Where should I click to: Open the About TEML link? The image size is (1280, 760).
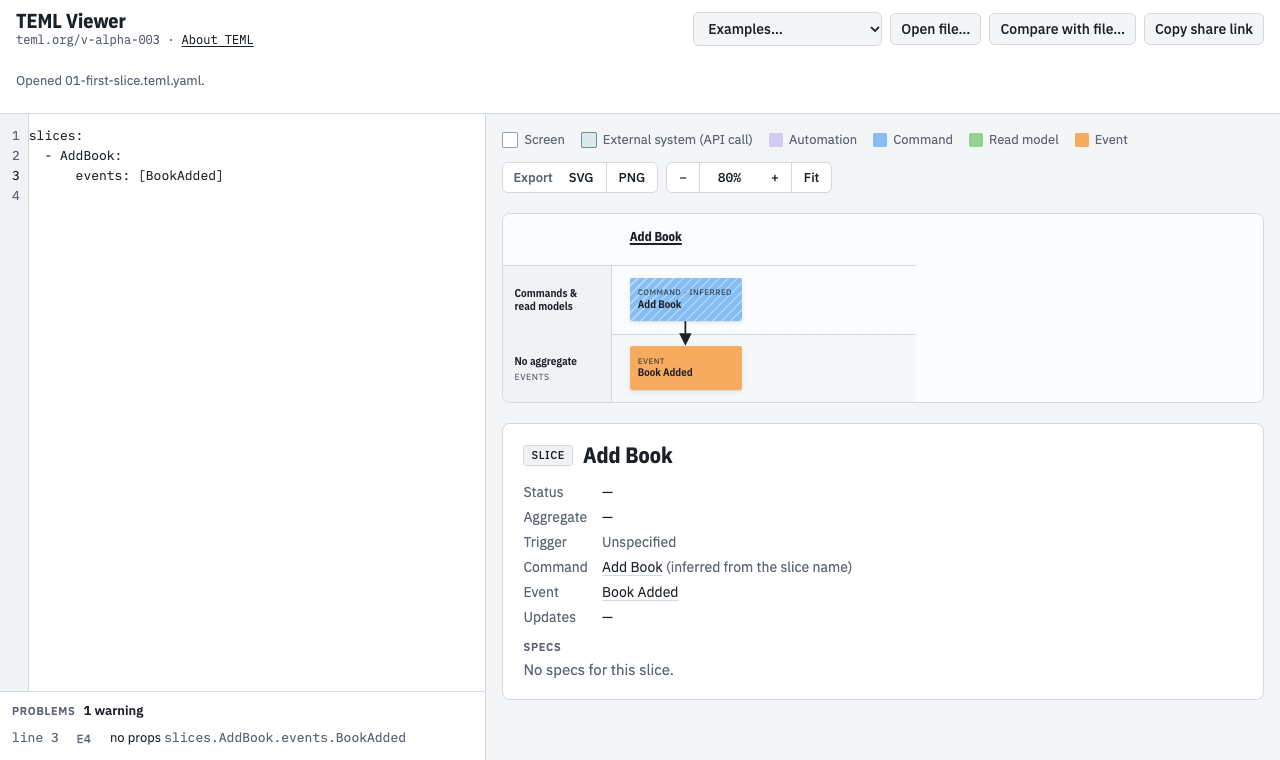(x=217, y=40)
